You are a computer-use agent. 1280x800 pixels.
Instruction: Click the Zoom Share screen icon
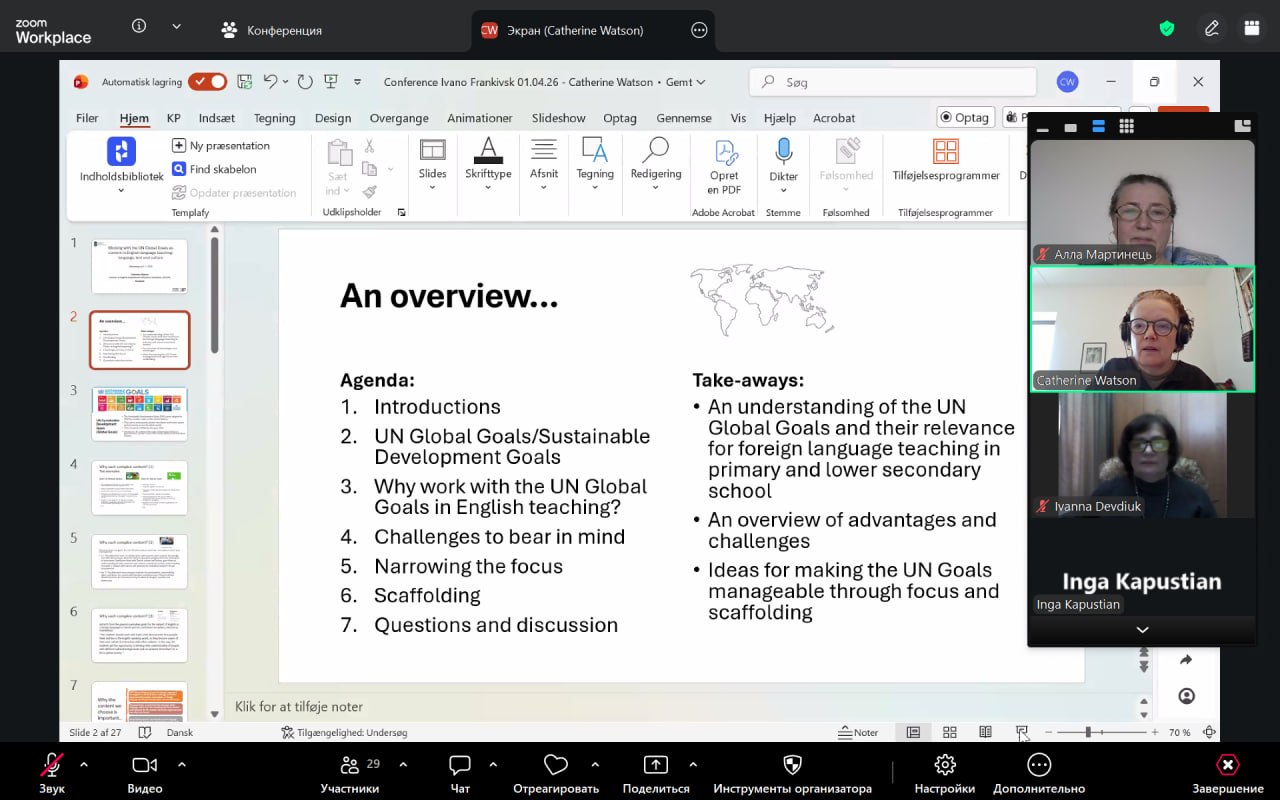tap(656, 766)
